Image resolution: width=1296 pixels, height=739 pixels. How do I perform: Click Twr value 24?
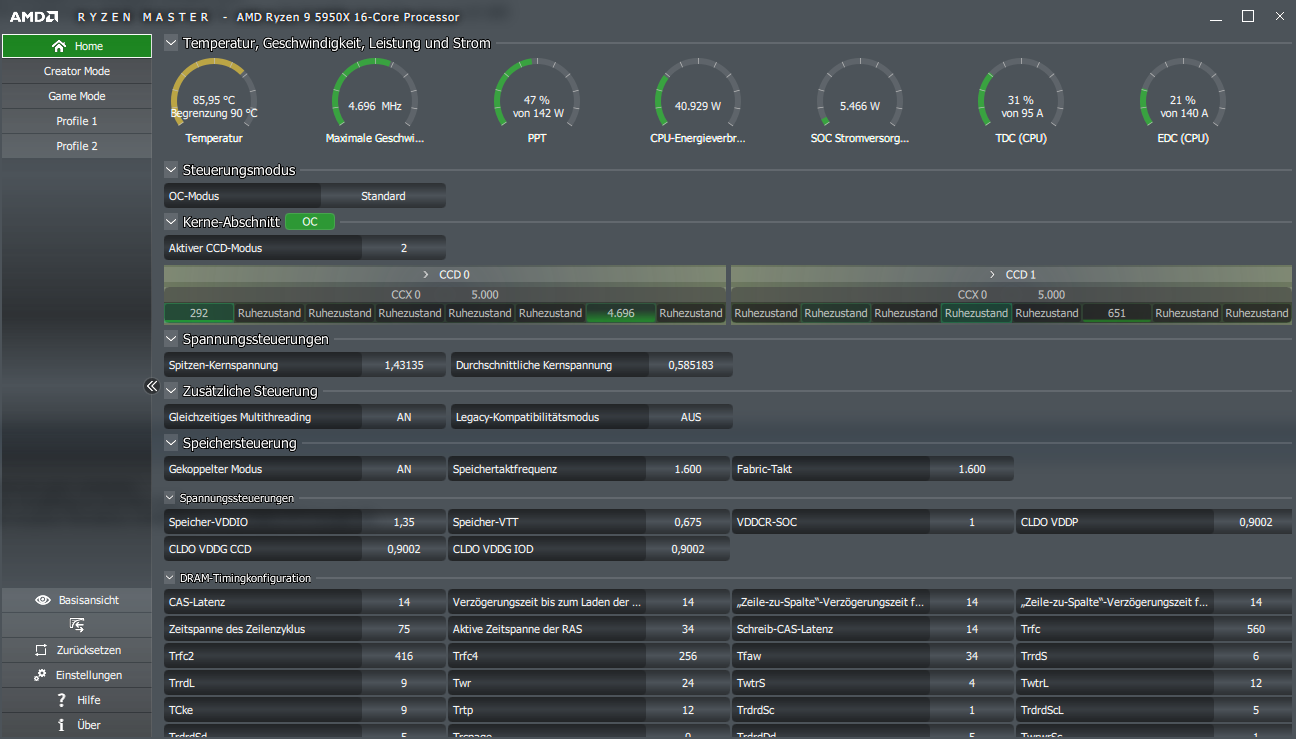pyautogui.click(x=688, y=683)
